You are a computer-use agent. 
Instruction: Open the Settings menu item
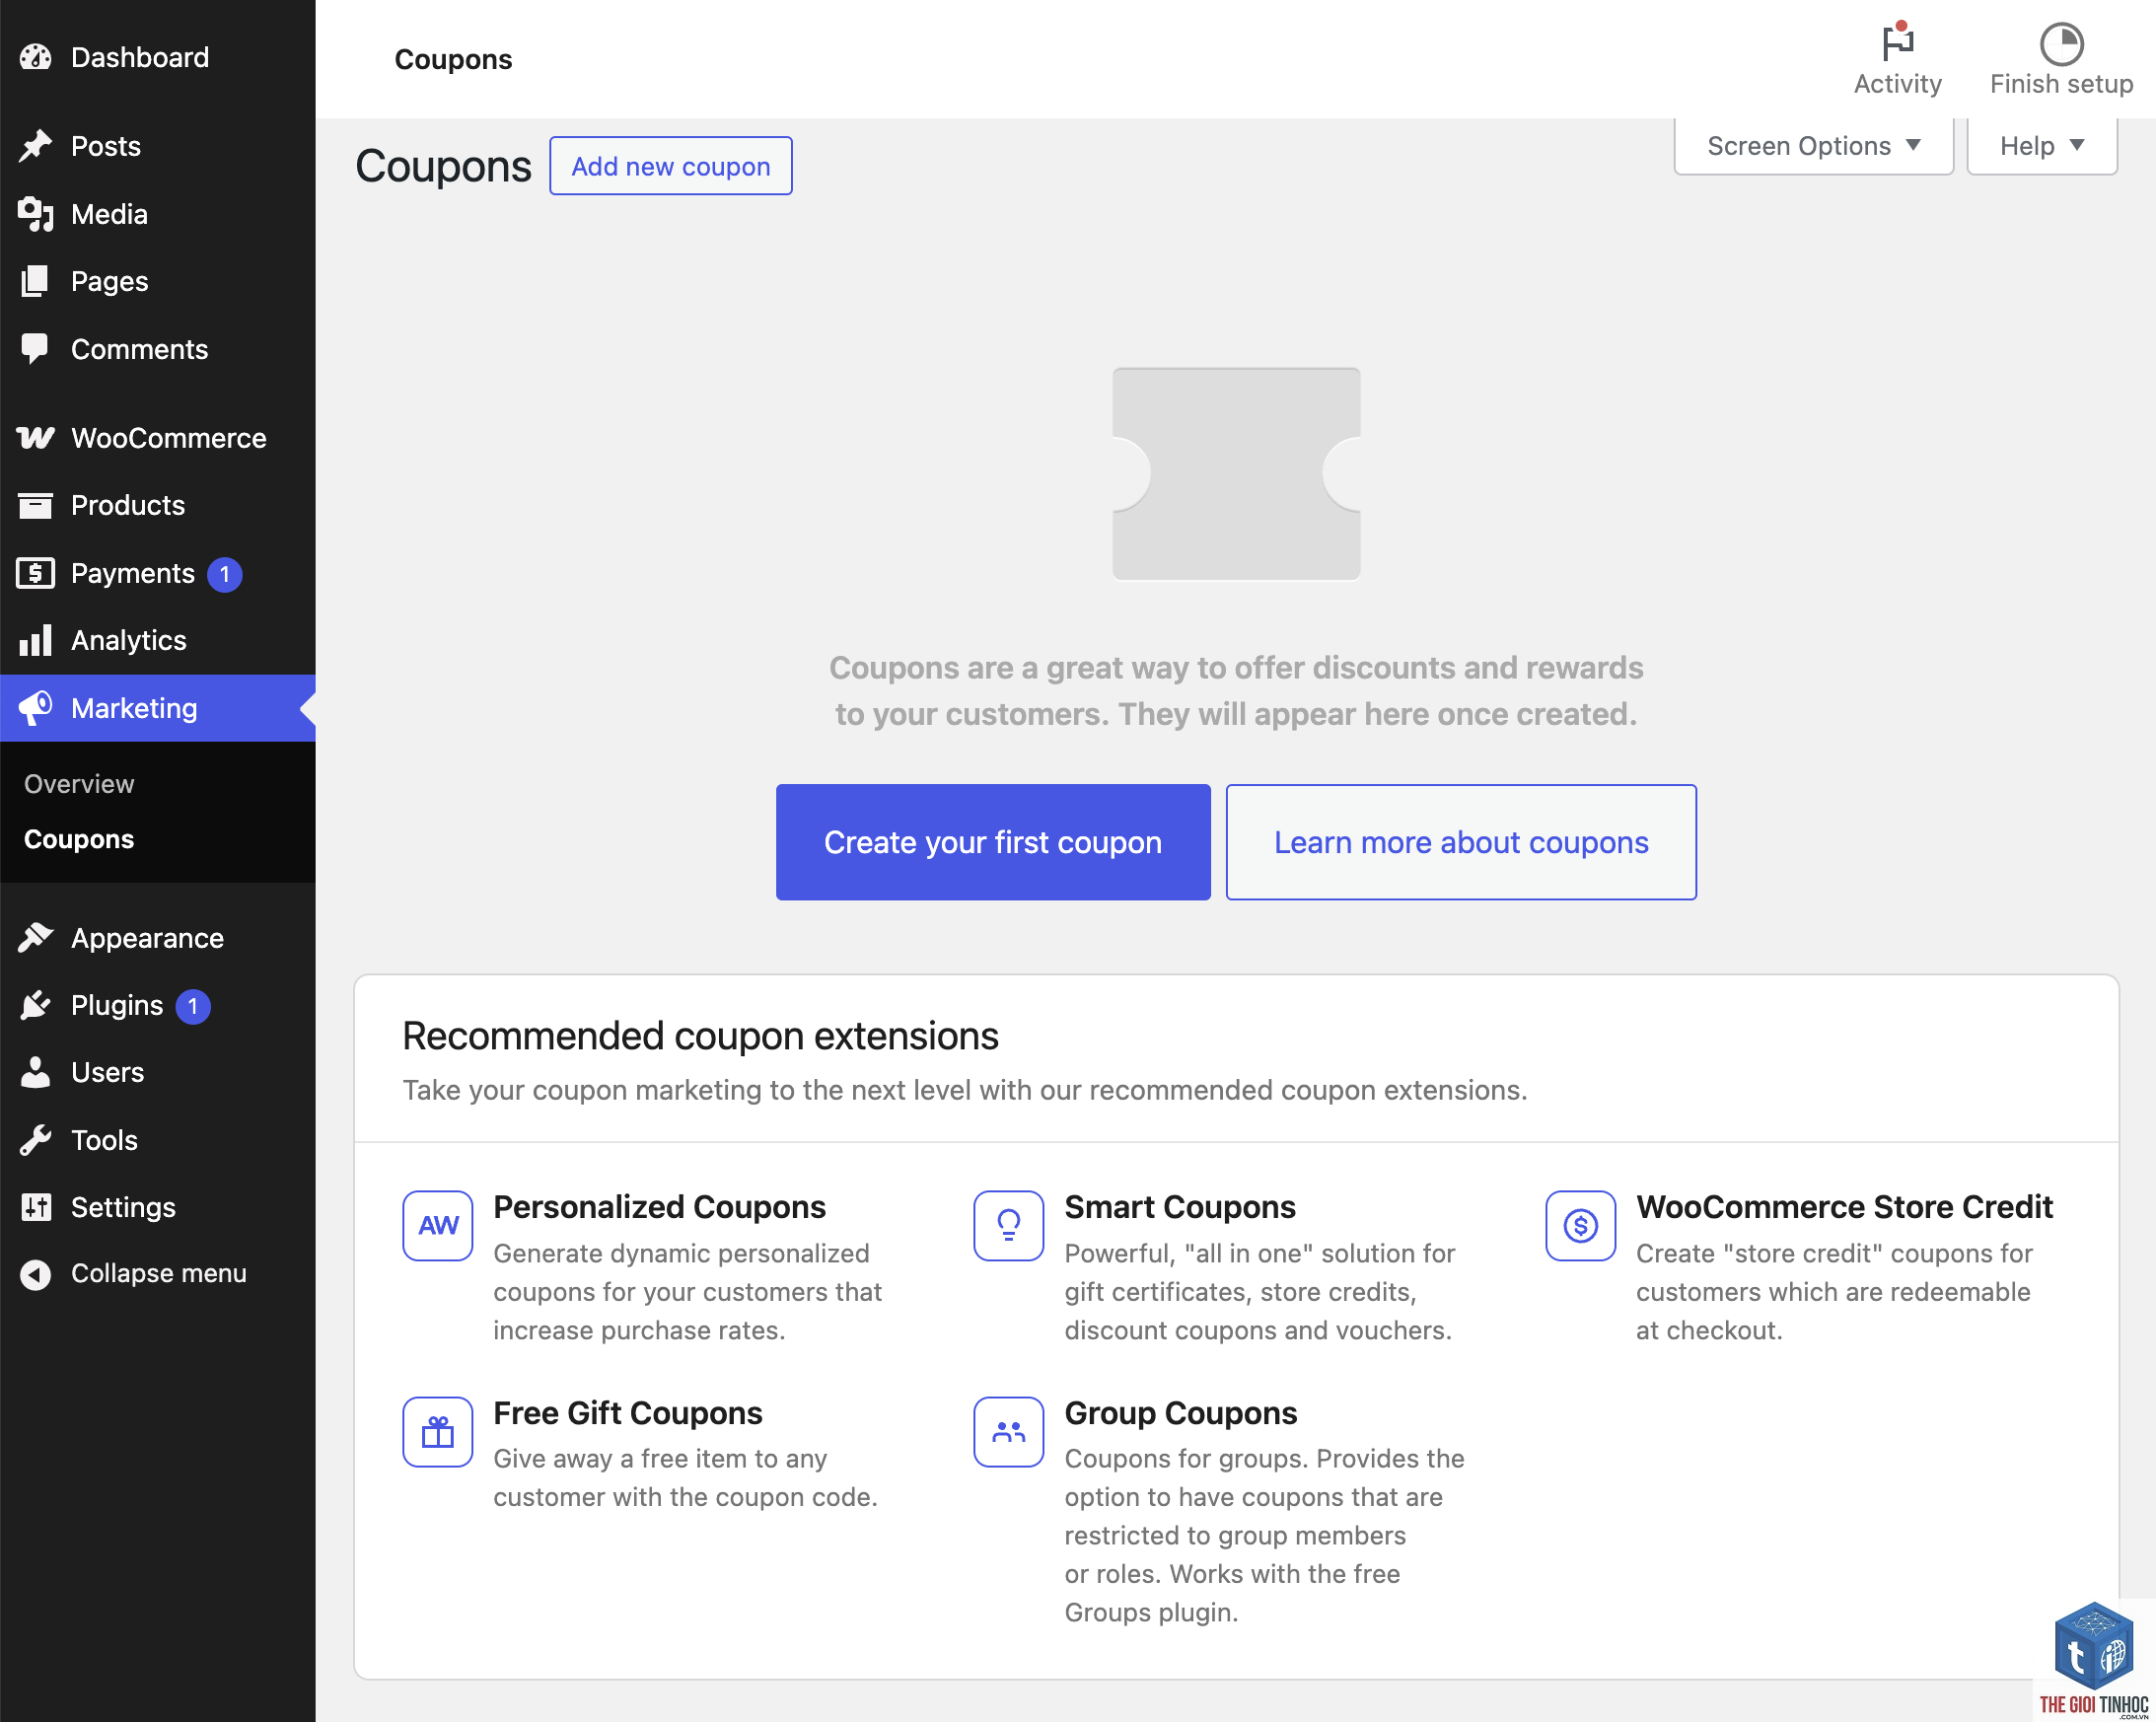[x=158, y=1207]
